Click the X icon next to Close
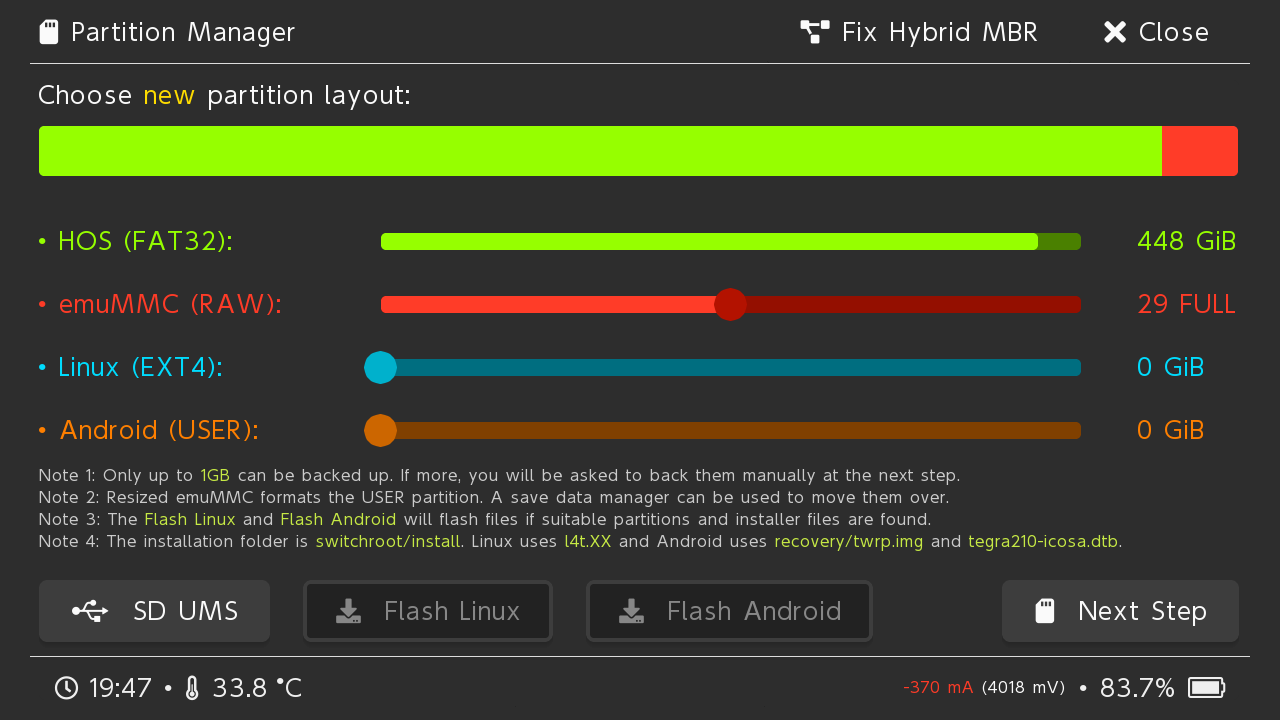The image size is (1280, 720). pos(1115,32)
